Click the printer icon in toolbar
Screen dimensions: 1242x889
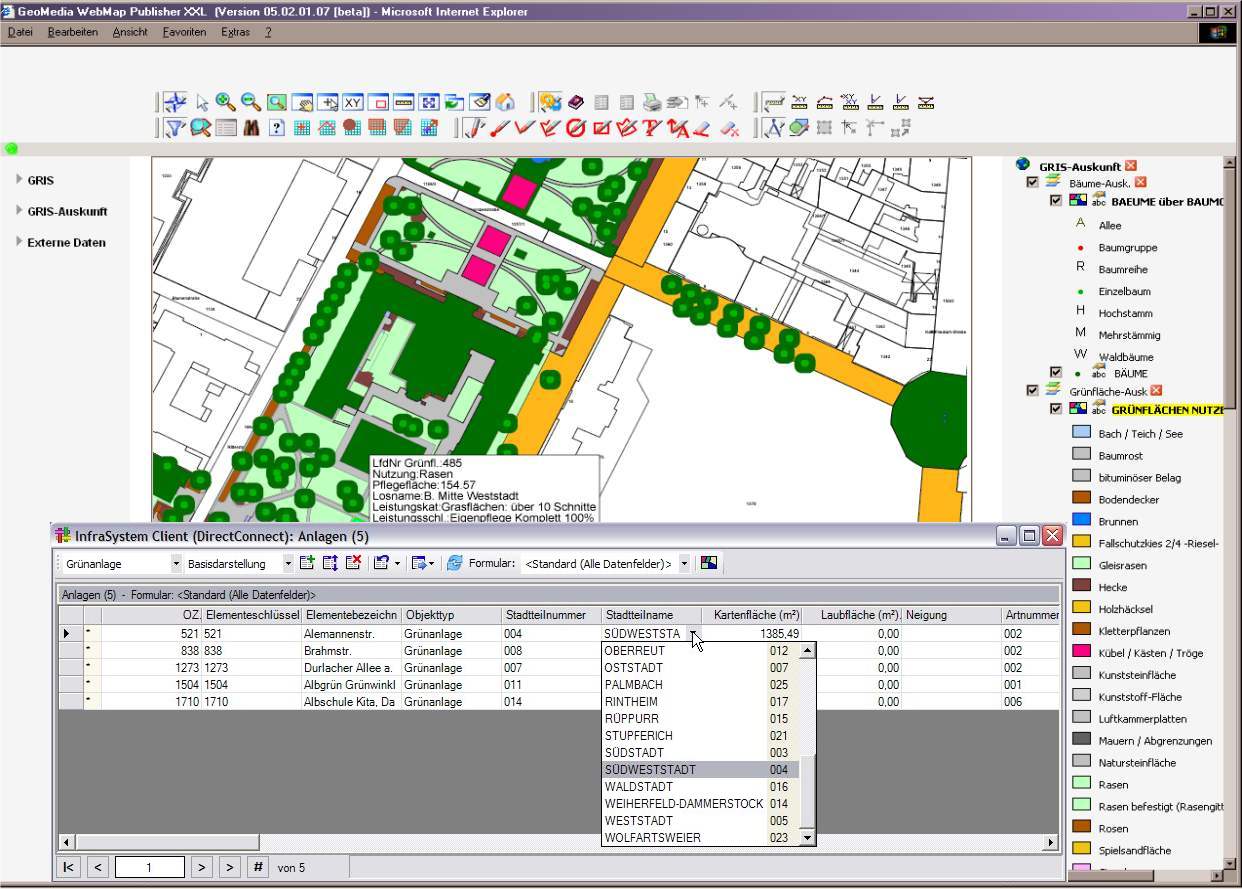pos(652,102)
